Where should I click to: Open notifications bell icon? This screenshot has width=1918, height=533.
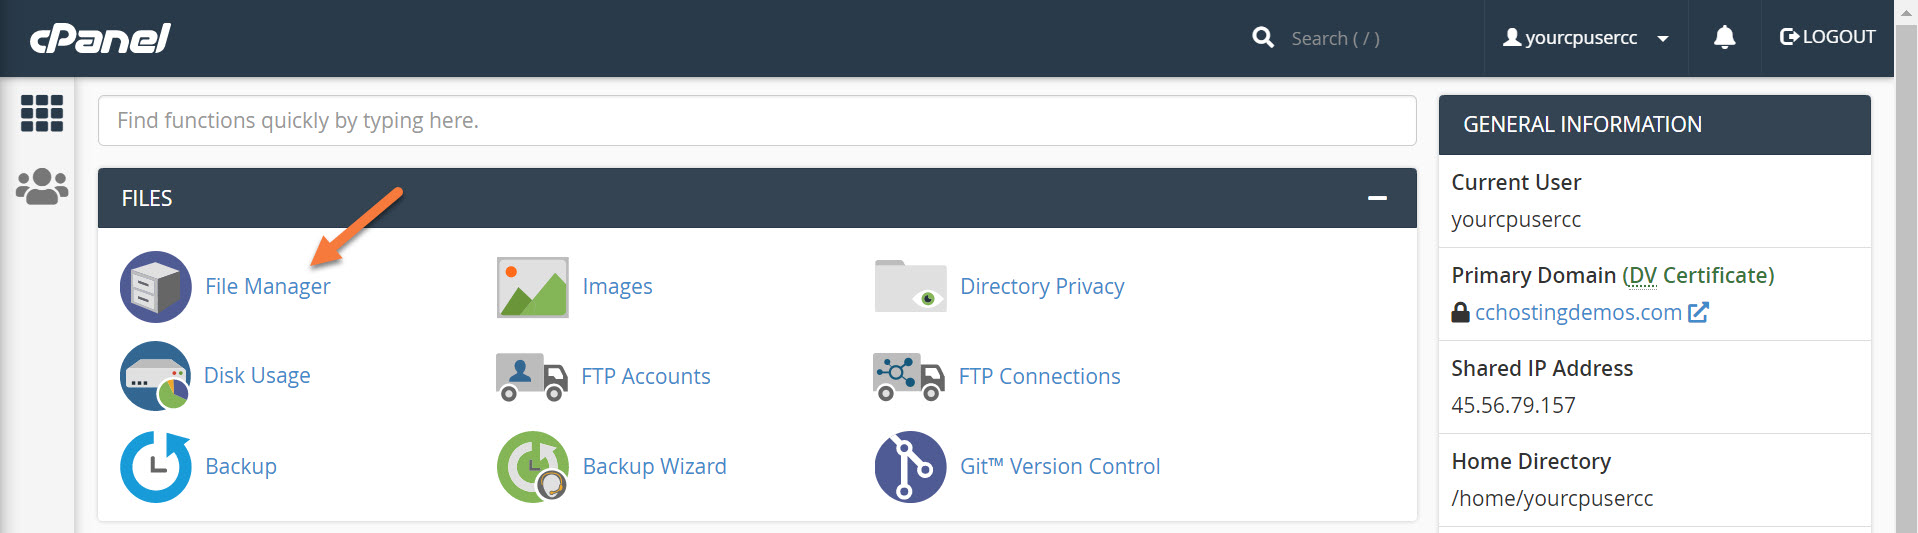(x=1724, y=38)
